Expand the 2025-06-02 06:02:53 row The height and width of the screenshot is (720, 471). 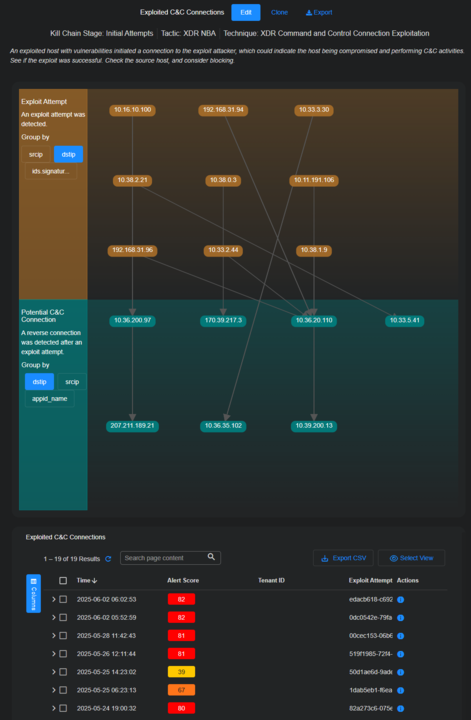53,599
